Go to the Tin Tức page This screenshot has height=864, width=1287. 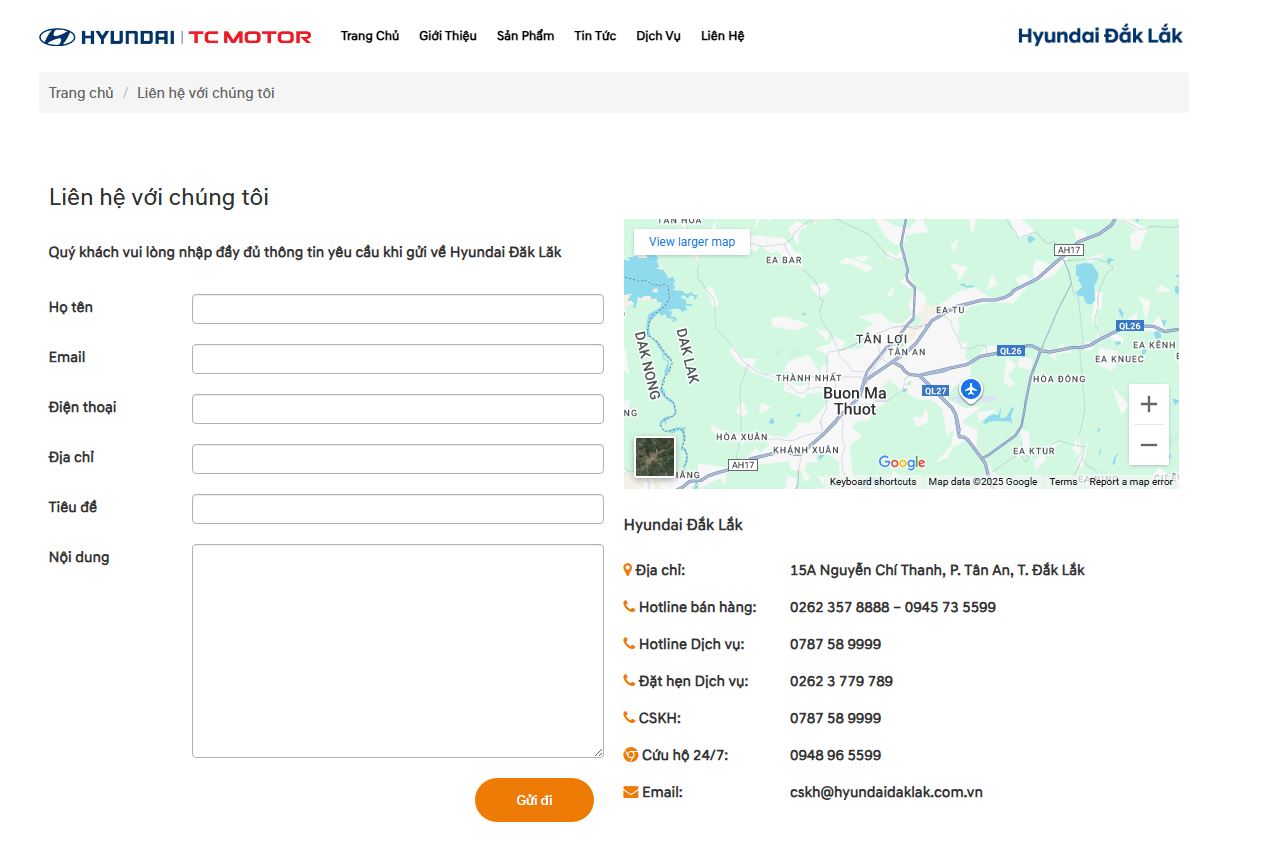click(x=595, y=36)
